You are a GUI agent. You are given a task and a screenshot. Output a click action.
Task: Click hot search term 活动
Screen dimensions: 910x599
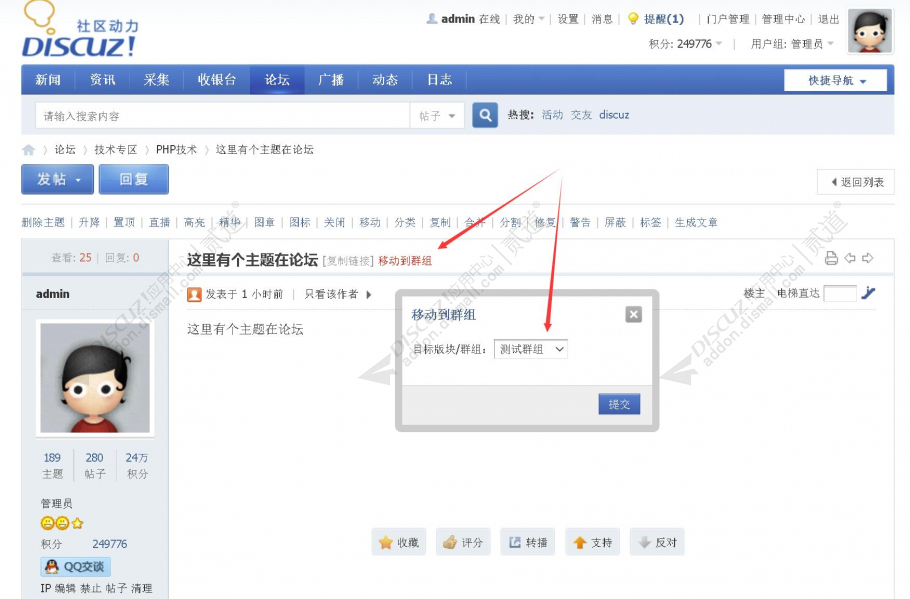(552, 115)
